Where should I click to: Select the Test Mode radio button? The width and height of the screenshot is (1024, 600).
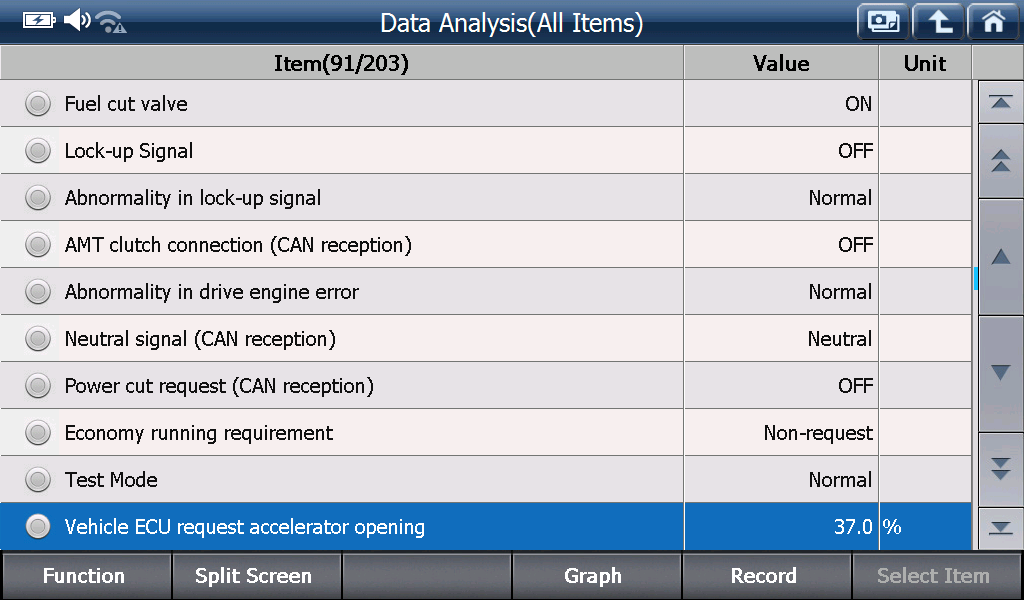click(x=38, y=480)
